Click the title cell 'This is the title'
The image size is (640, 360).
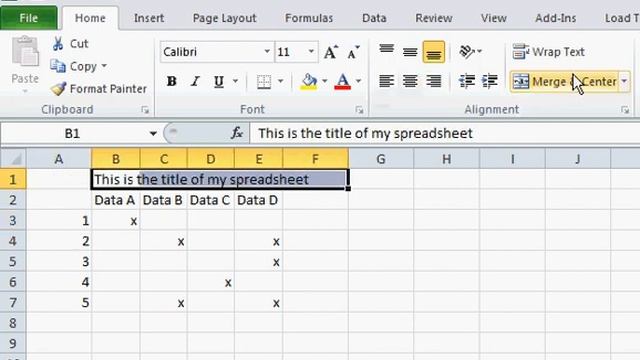tap(220, 179)
